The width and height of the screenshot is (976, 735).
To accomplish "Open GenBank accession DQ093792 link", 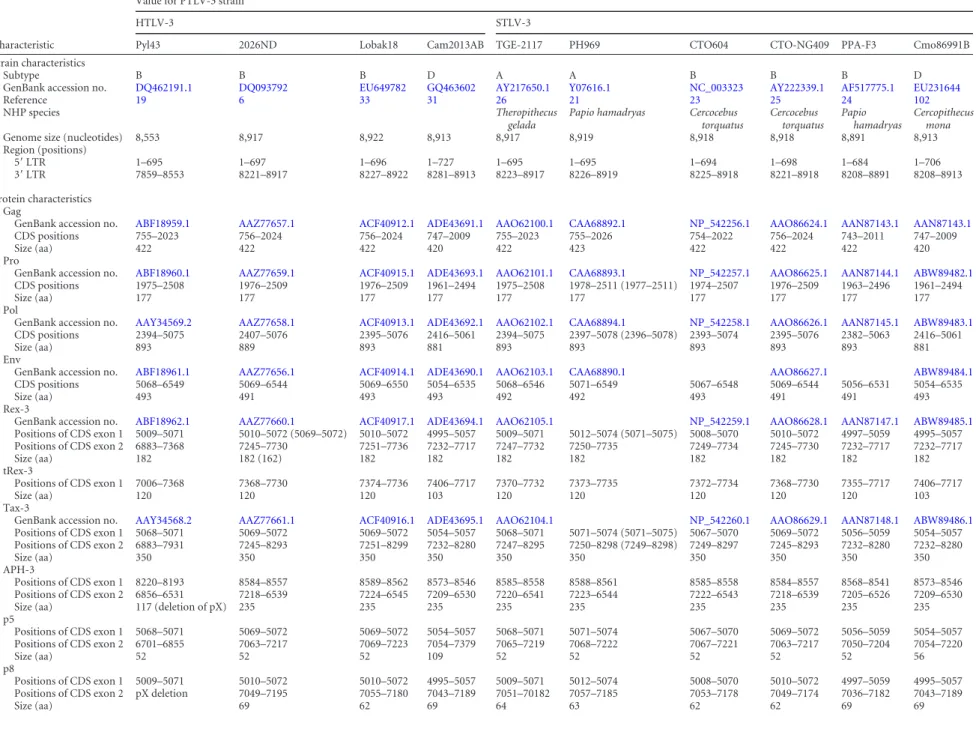I will pyautogui.click(x=263, y=88).
